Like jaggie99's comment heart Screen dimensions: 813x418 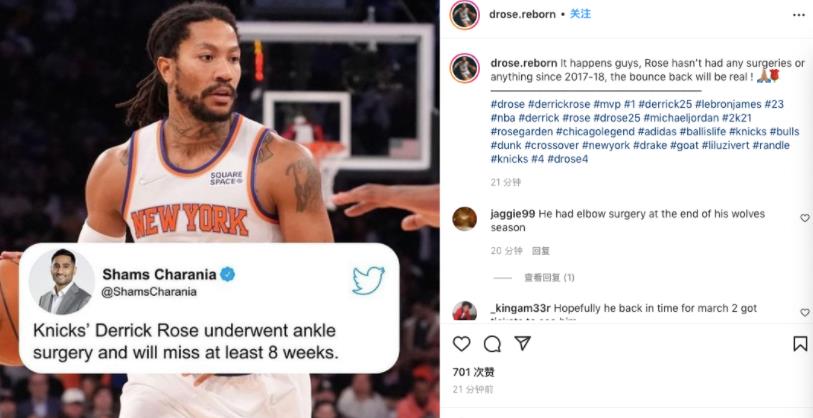(x=805, y=218)
